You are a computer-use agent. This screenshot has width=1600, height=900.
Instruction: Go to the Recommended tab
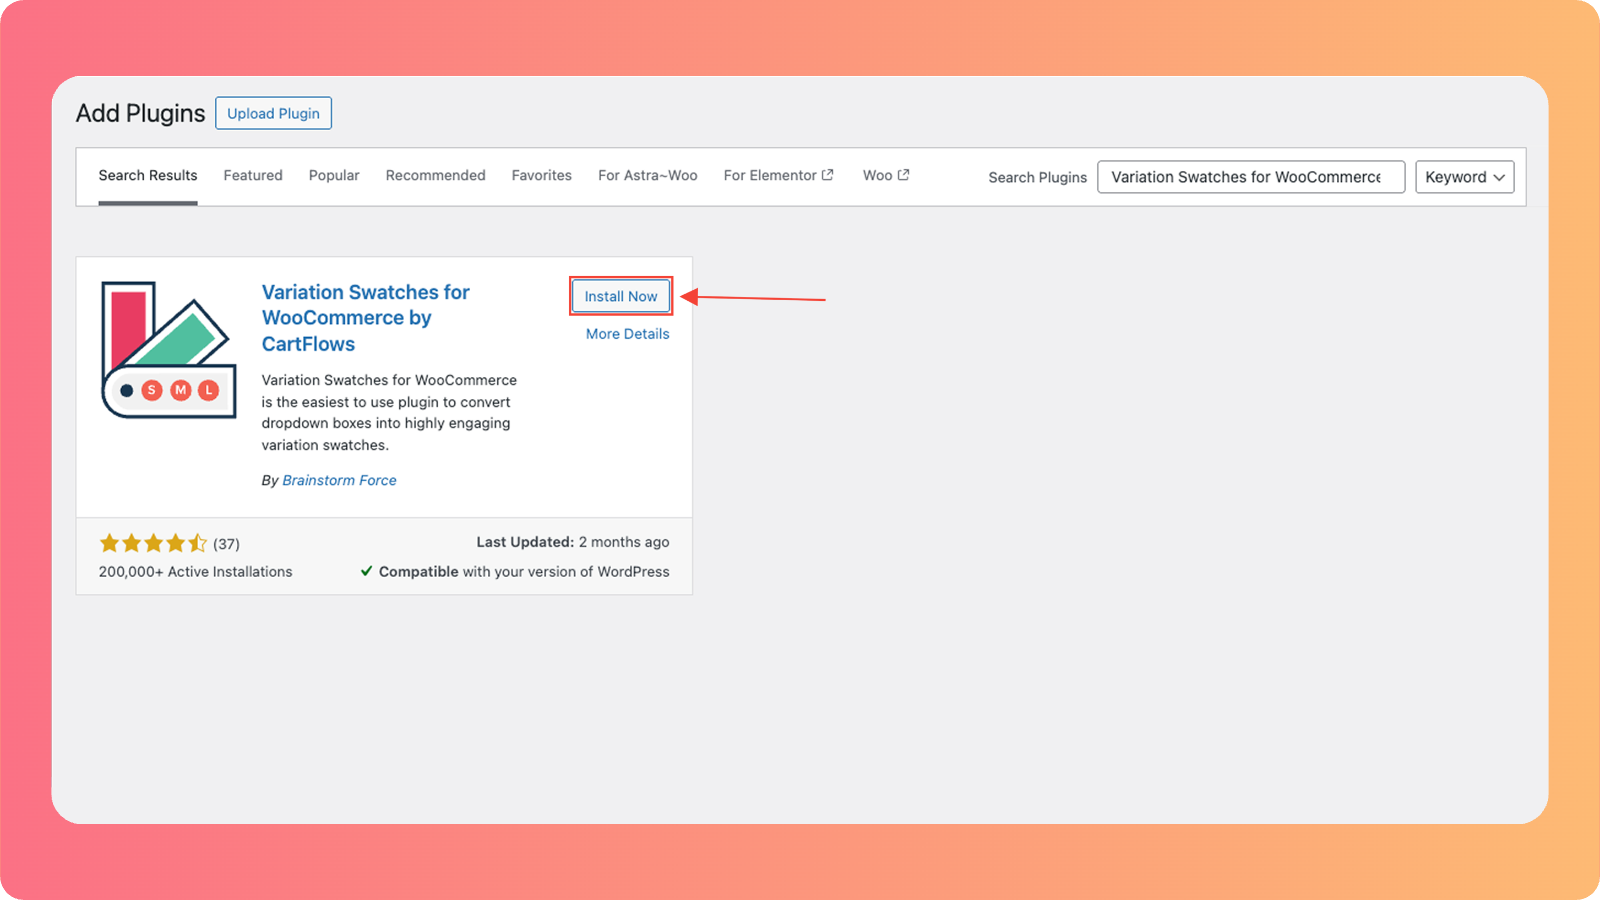coord(435,175)
